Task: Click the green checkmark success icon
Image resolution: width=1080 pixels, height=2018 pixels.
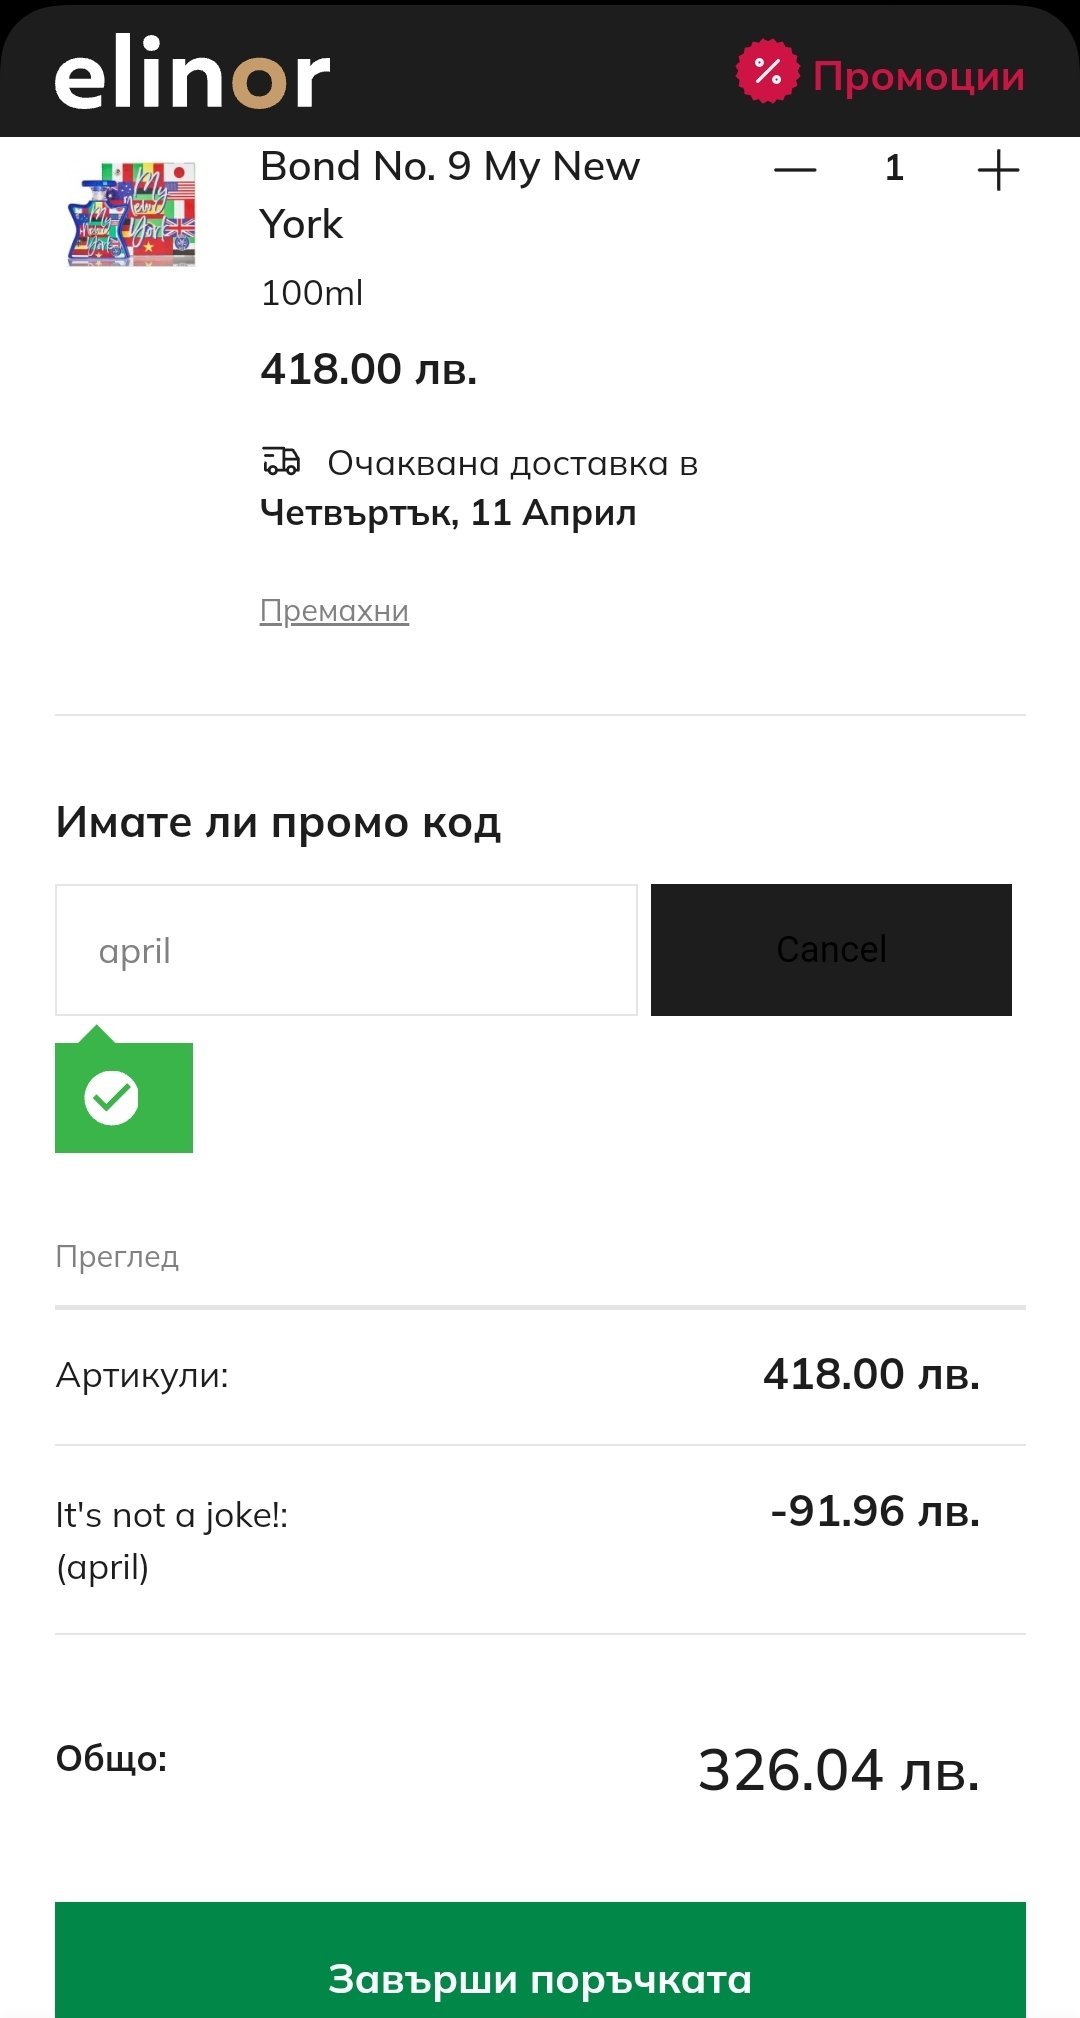Action: click(112, 1097)
